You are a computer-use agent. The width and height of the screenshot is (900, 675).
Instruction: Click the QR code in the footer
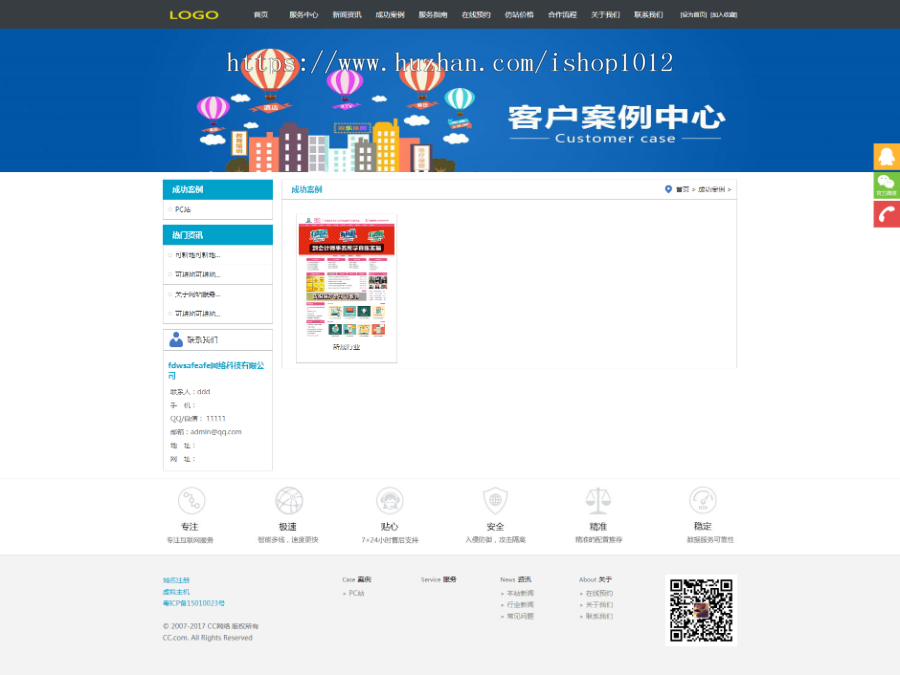701,609
